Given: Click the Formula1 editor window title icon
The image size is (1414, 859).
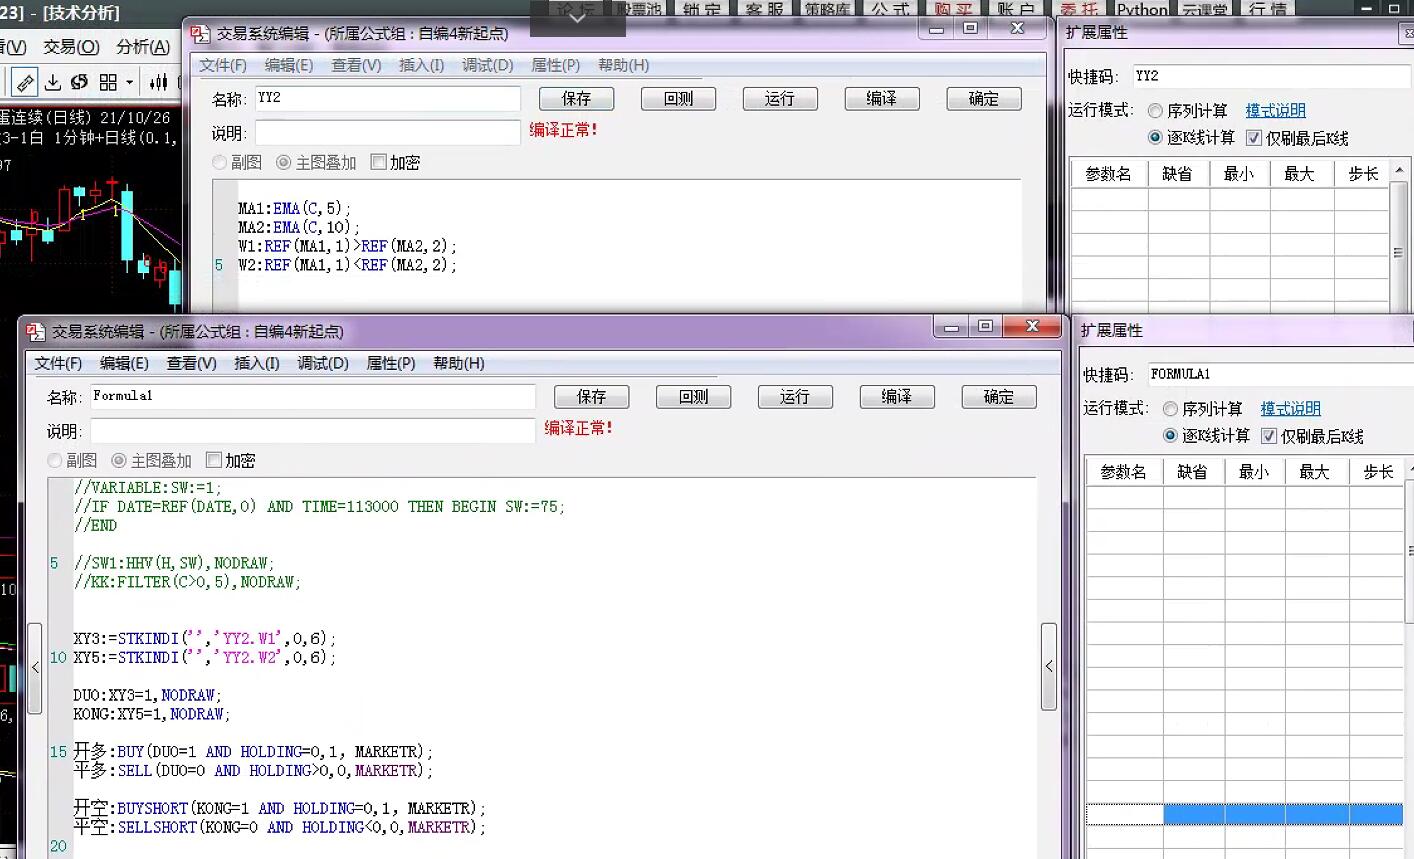Looking at the screenshot, I should pyautogui.click(x=36, y=332).
